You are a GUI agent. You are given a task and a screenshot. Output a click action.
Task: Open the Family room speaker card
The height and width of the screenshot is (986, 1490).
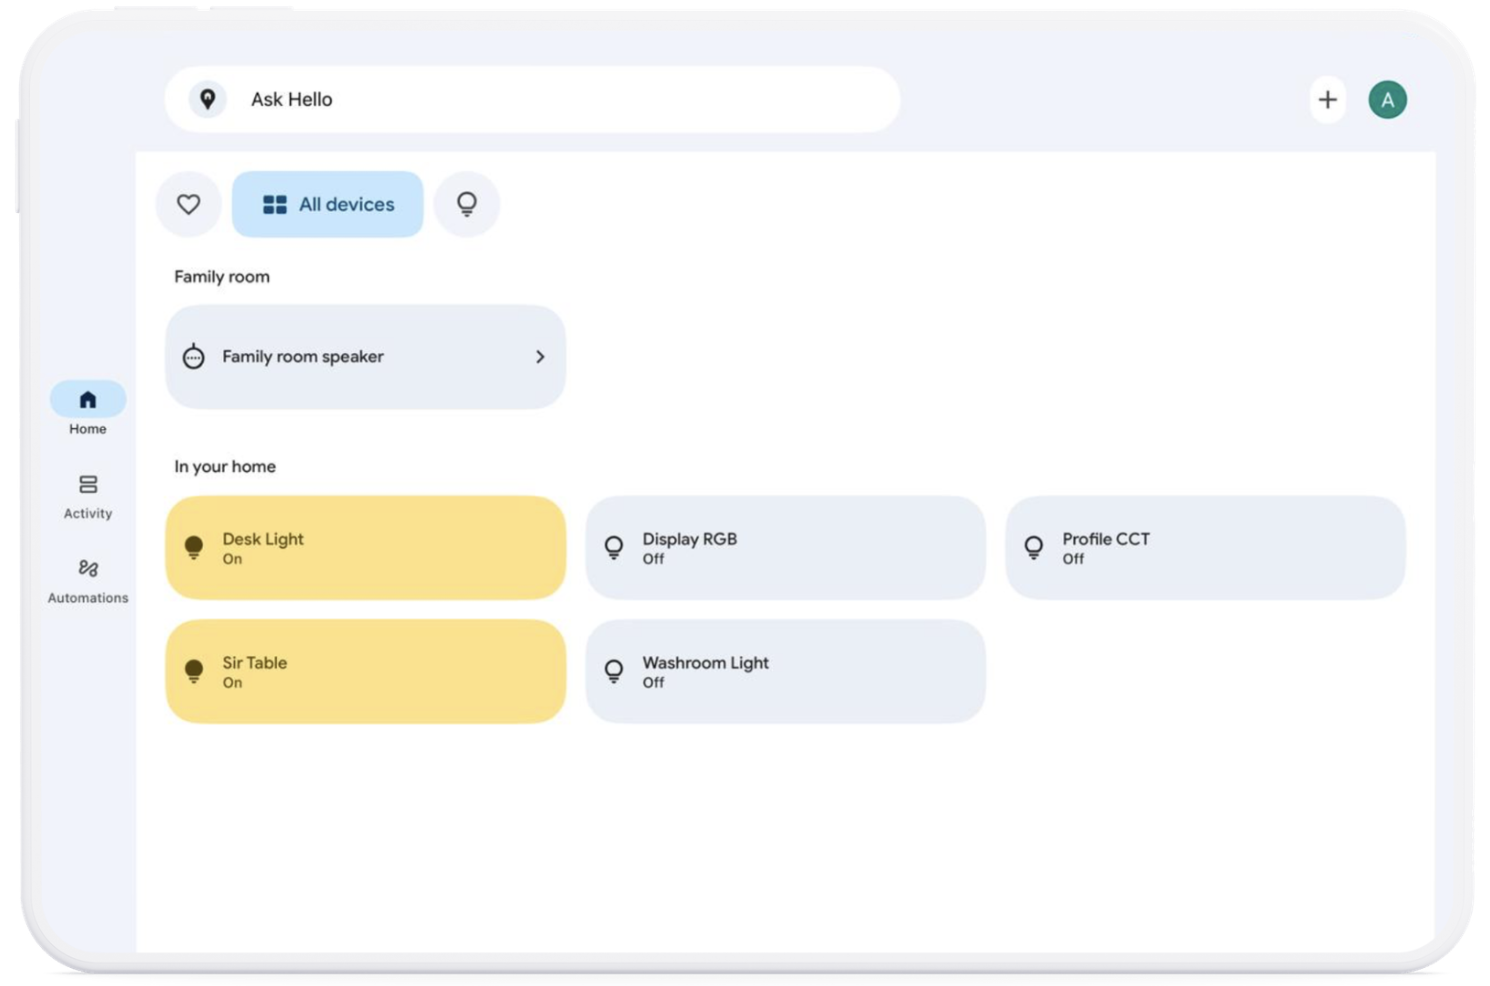point(365,357)
